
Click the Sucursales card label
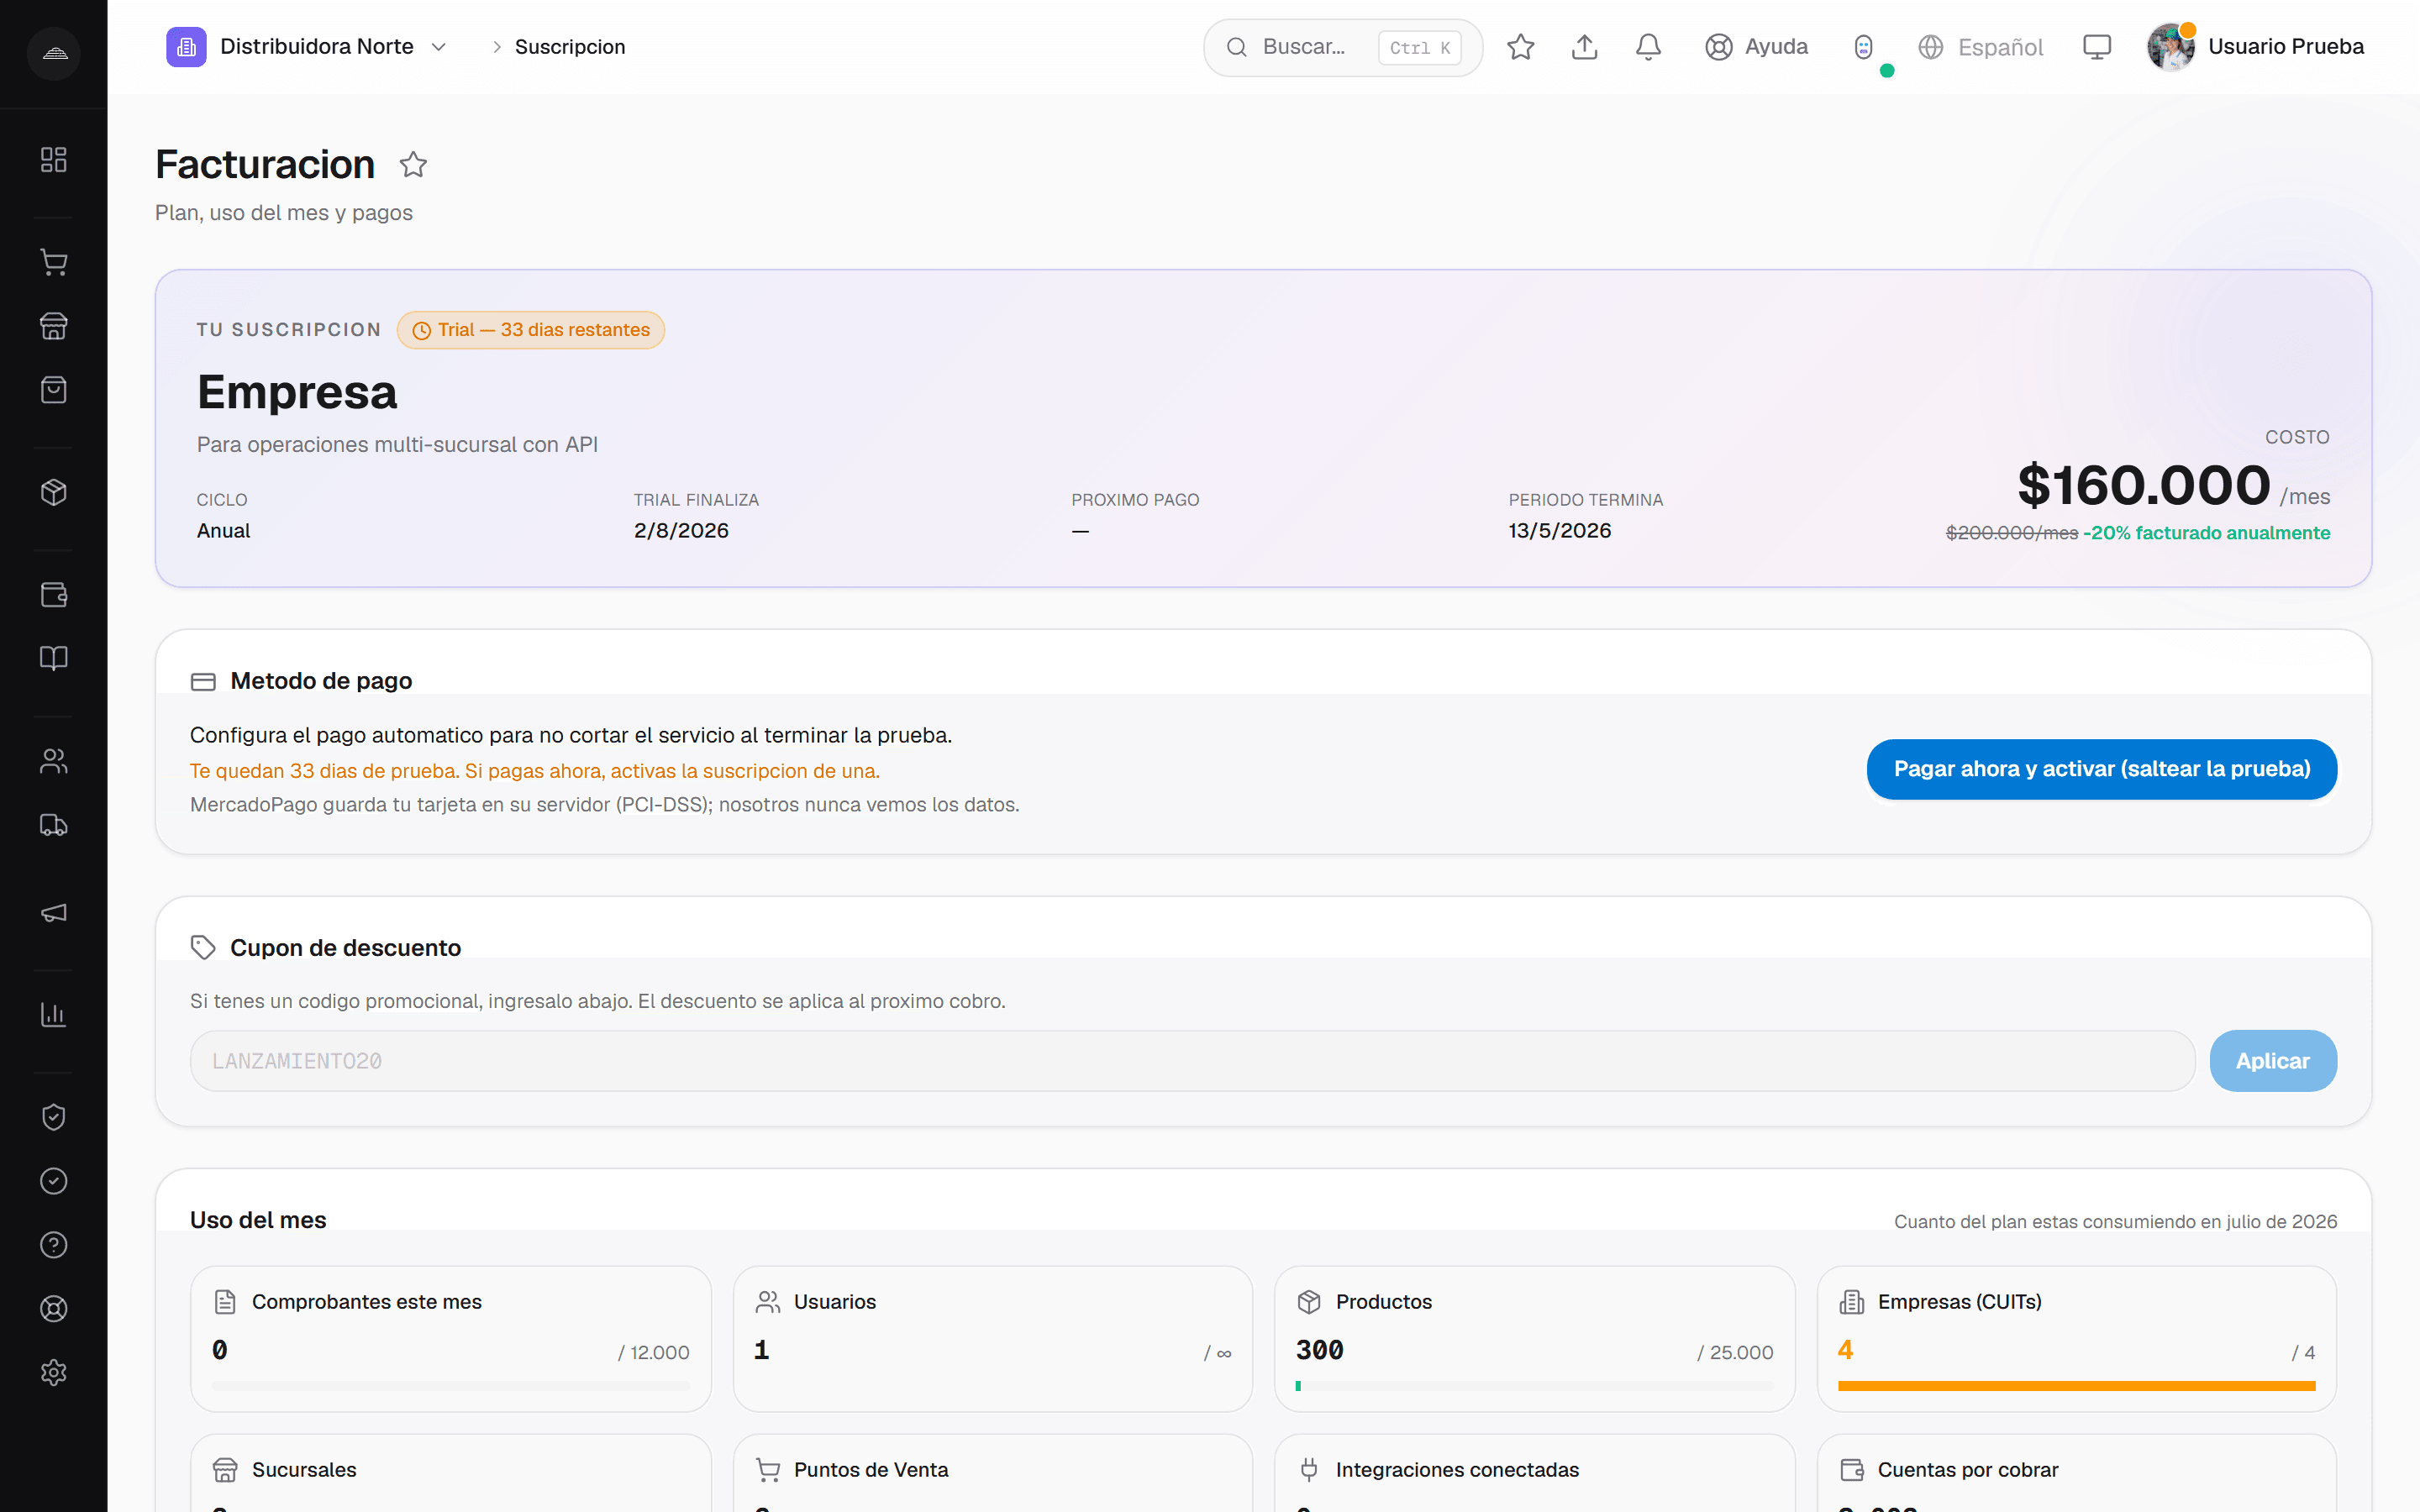click(304, 1470)
